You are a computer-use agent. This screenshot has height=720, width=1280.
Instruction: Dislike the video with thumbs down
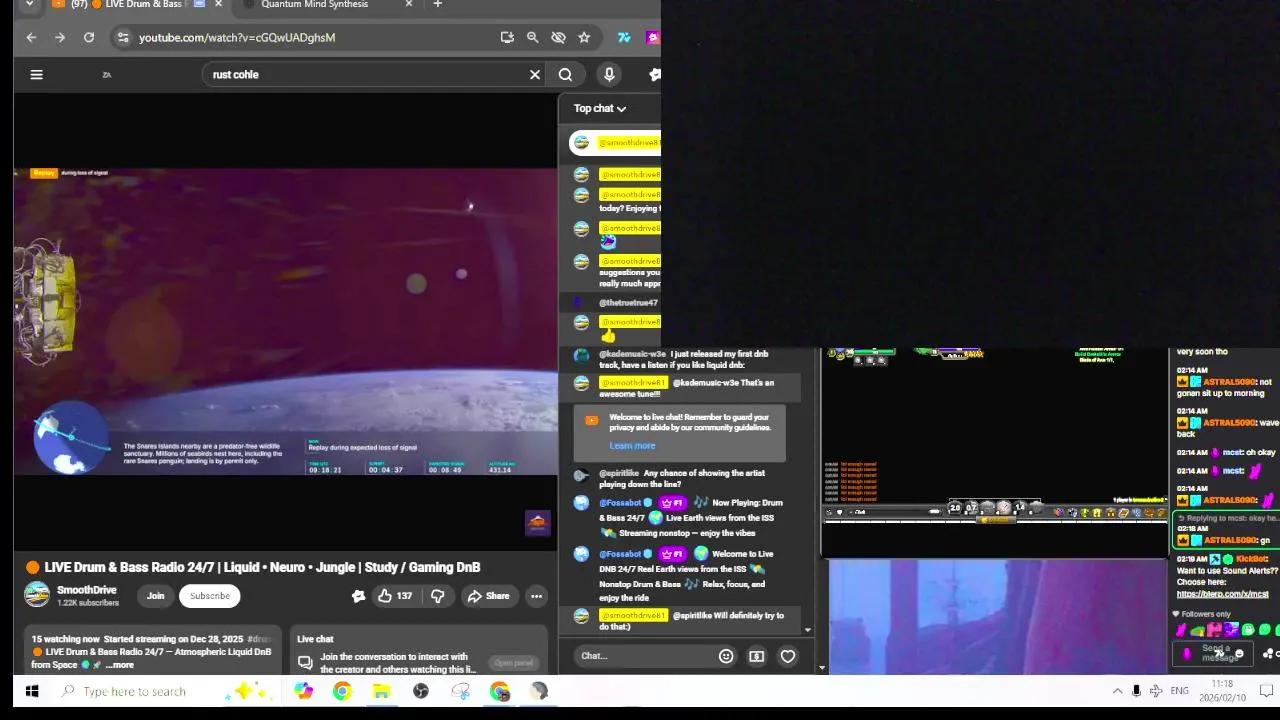click(437, 596)
